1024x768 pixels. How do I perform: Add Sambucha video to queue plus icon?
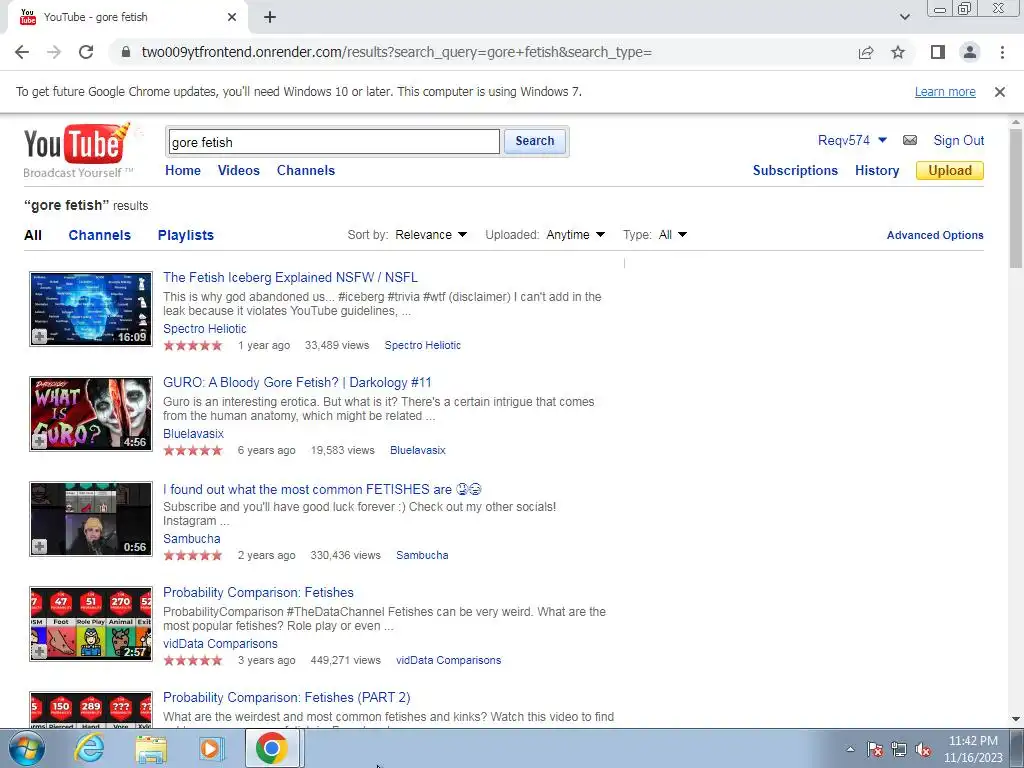tap(39, 547)
